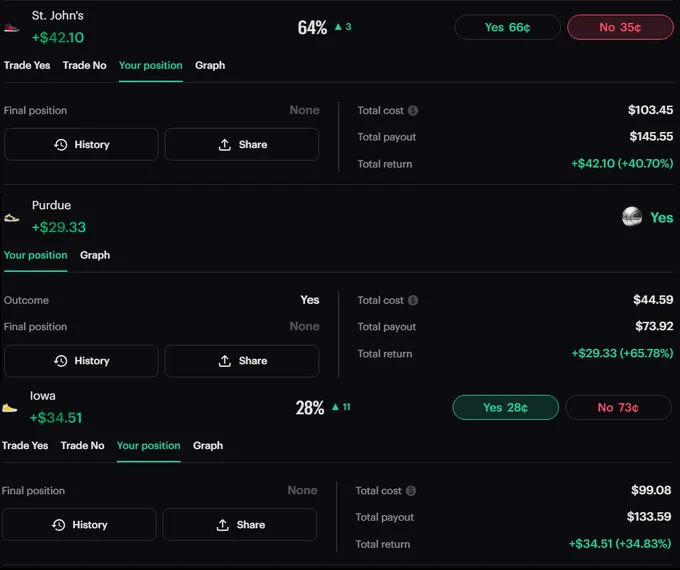
Task: Select Your position tab for Iowa
Action: [149, 446]
